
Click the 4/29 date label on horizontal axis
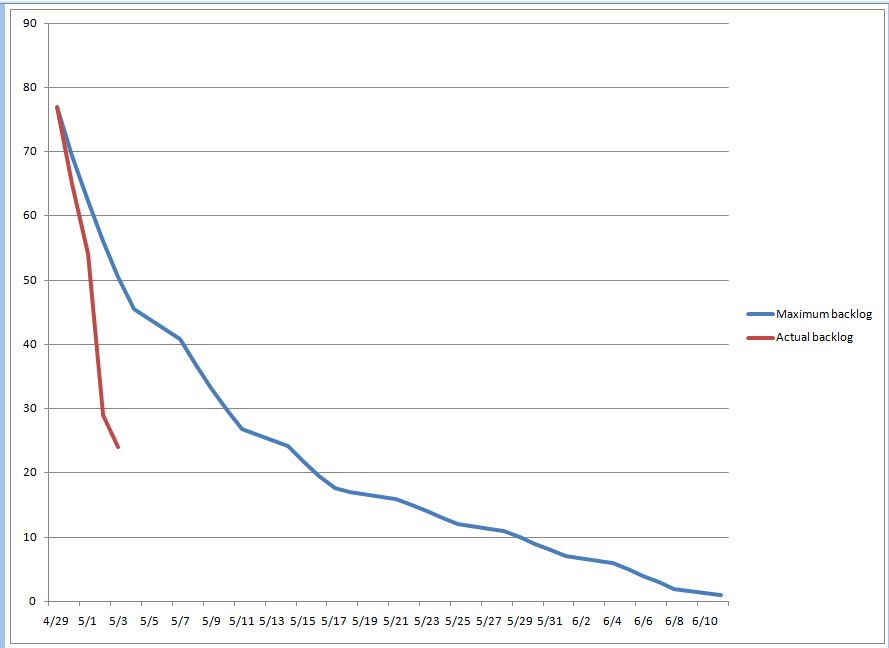(56, 621)
